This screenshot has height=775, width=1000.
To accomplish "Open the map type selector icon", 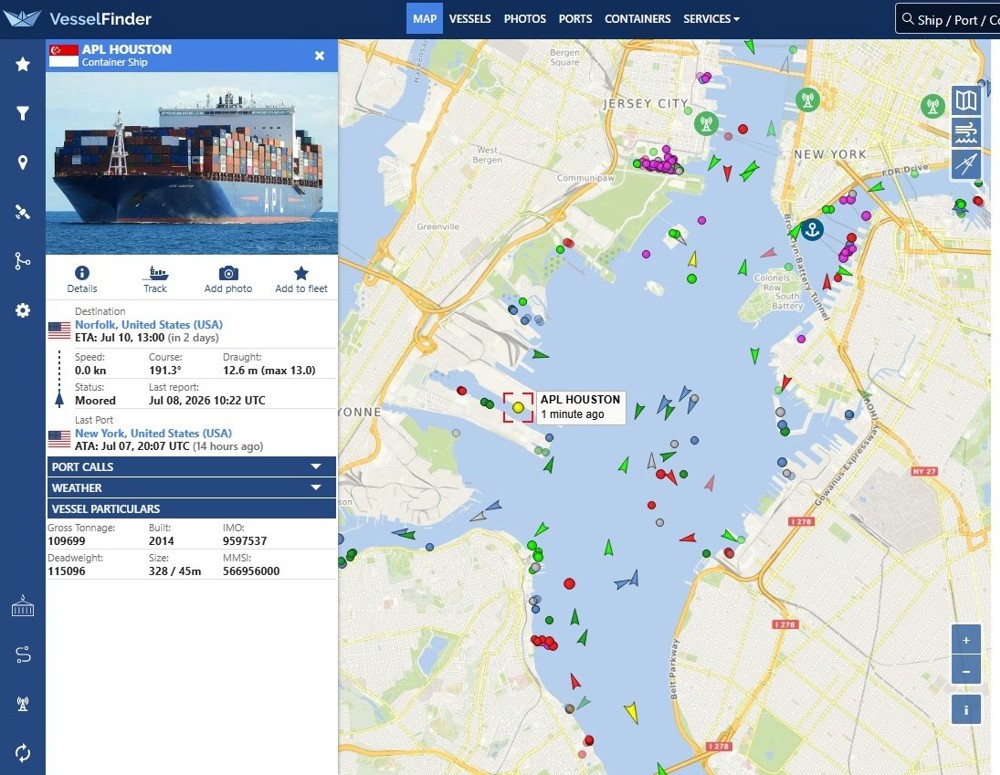I will 966,100.
